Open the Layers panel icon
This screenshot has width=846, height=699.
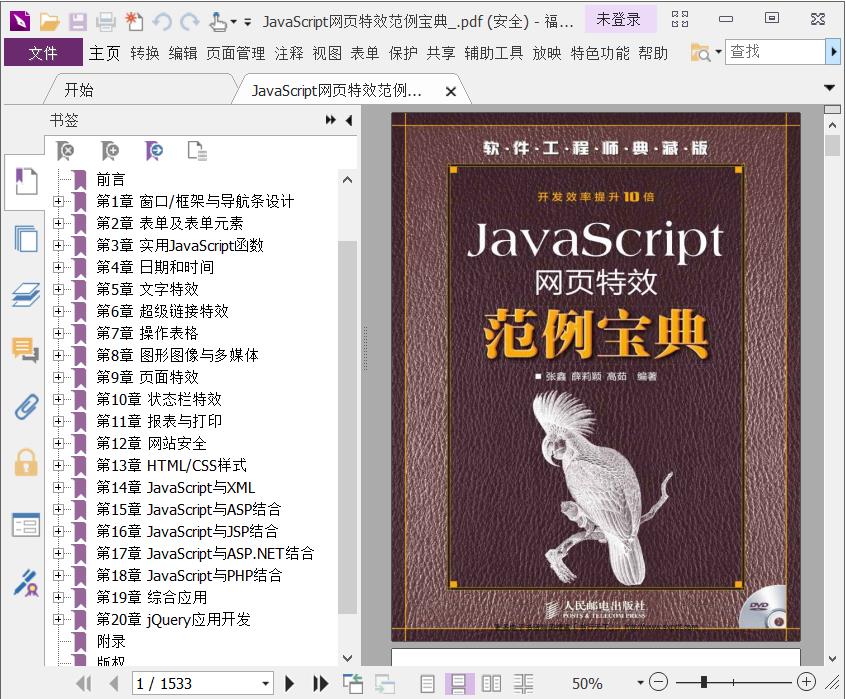click(26, 294)
